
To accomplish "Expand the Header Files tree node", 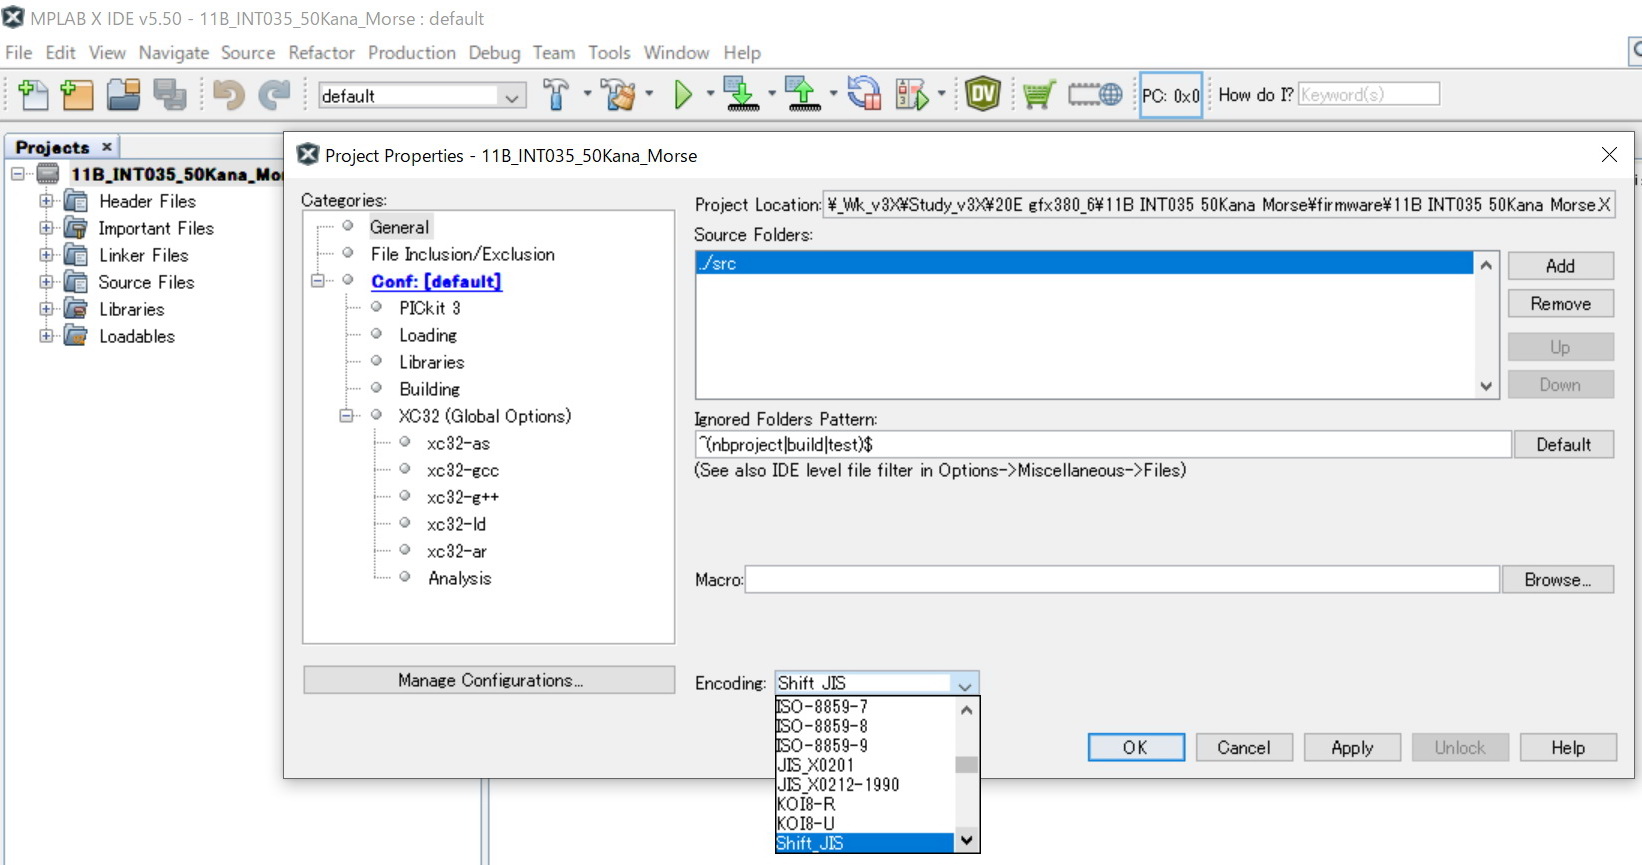I will [46, 201].
